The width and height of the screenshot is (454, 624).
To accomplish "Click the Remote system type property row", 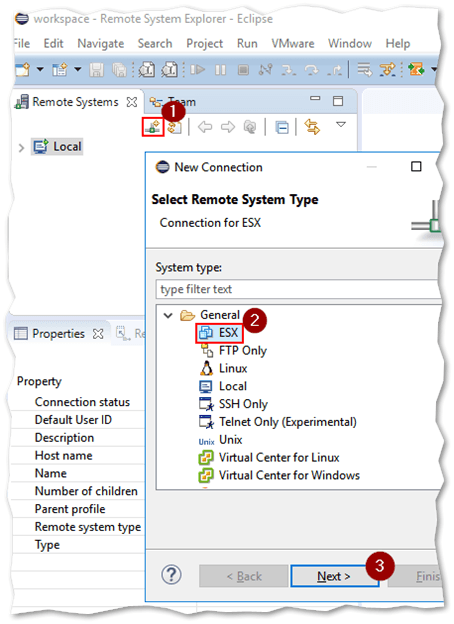I will (78, 527).
